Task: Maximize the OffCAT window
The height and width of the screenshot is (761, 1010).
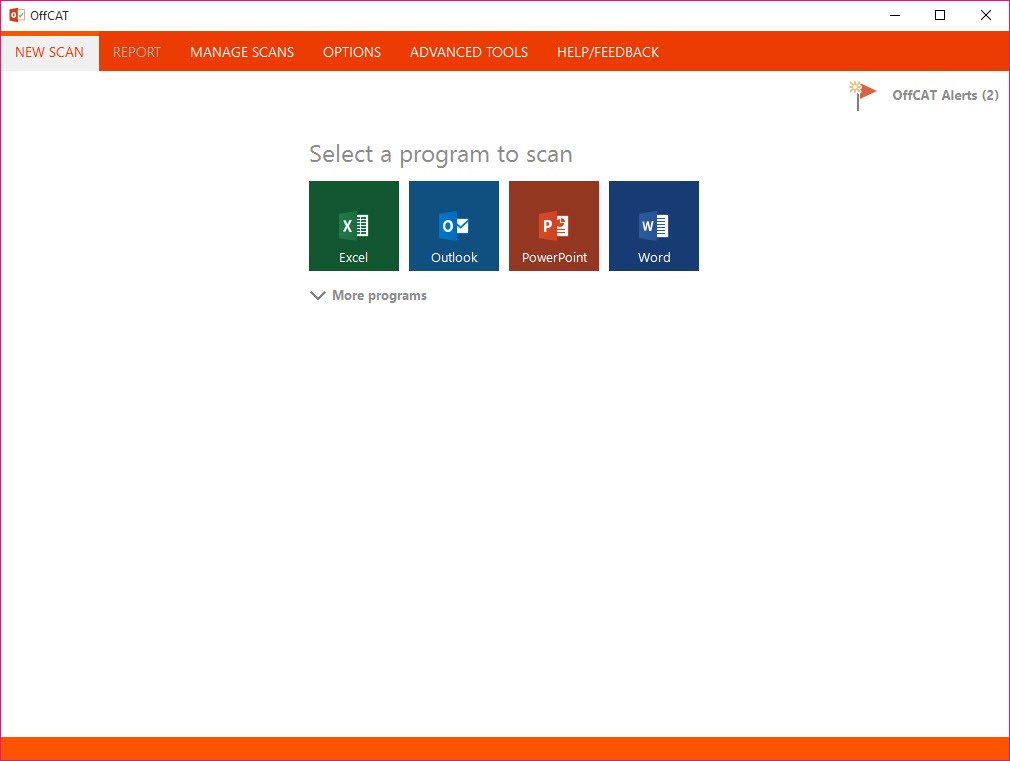Action: (940, 15)
